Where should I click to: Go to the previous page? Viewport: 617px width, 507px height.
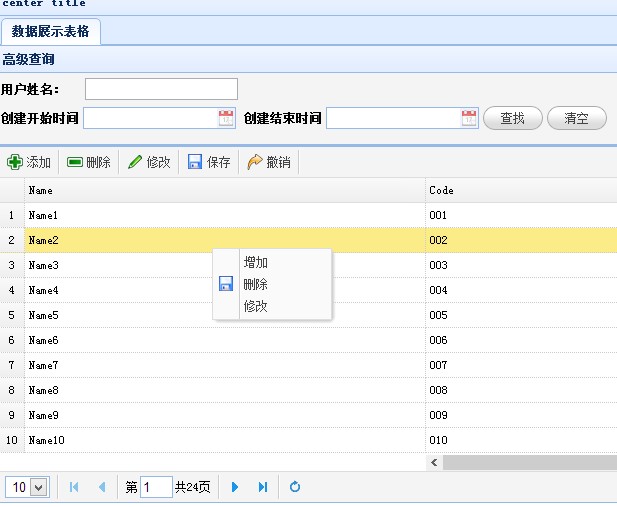pos(102,487)
